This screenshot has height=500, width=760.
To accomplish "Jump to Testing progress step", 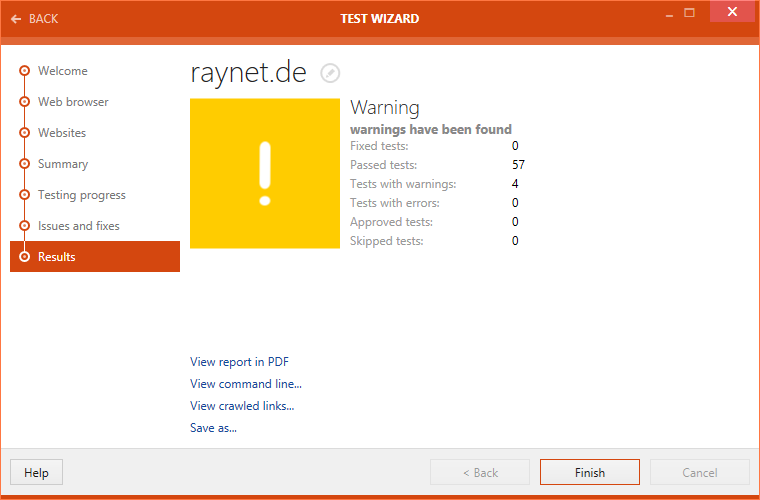I will pos(82,195).
